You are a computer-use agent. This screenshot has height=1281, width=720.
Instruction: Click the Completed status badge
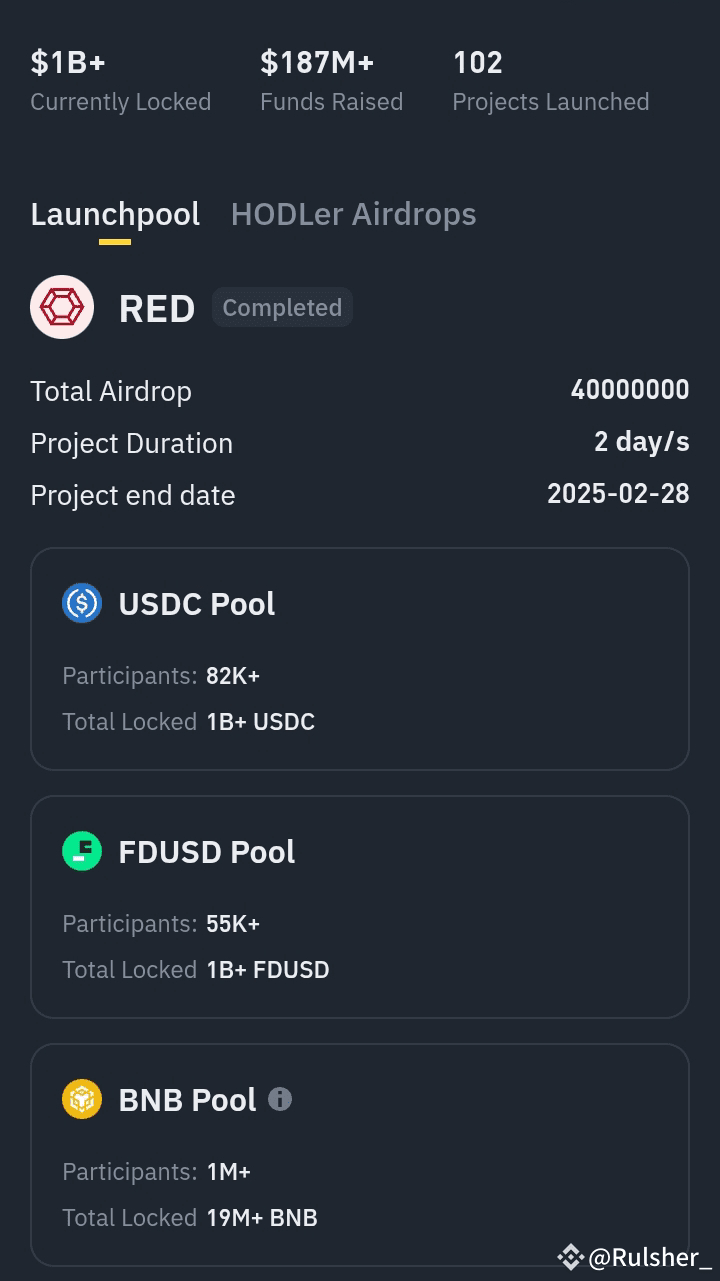click(282, 307)
